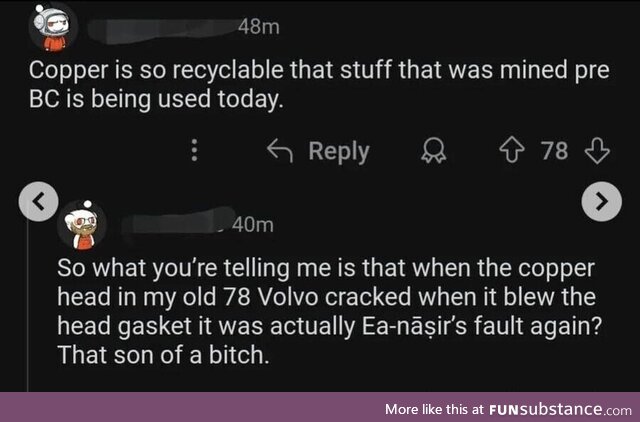Open the three-dot more options menu
Image resolution: width=640 pixels, height=422 pixels.
(195, 151)
